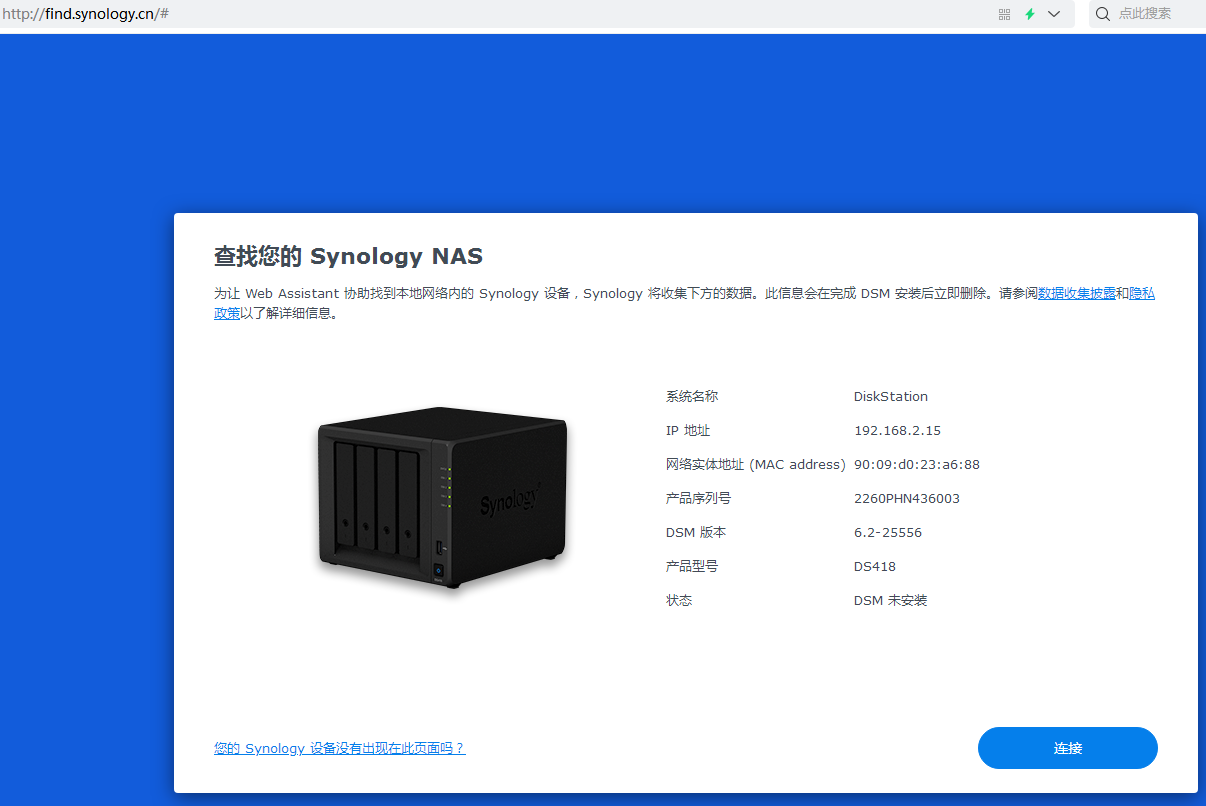The width and height of the screenshot is (1206, 806).
Task: Click the DS418 NAS device image
Action: click(442, 497)
